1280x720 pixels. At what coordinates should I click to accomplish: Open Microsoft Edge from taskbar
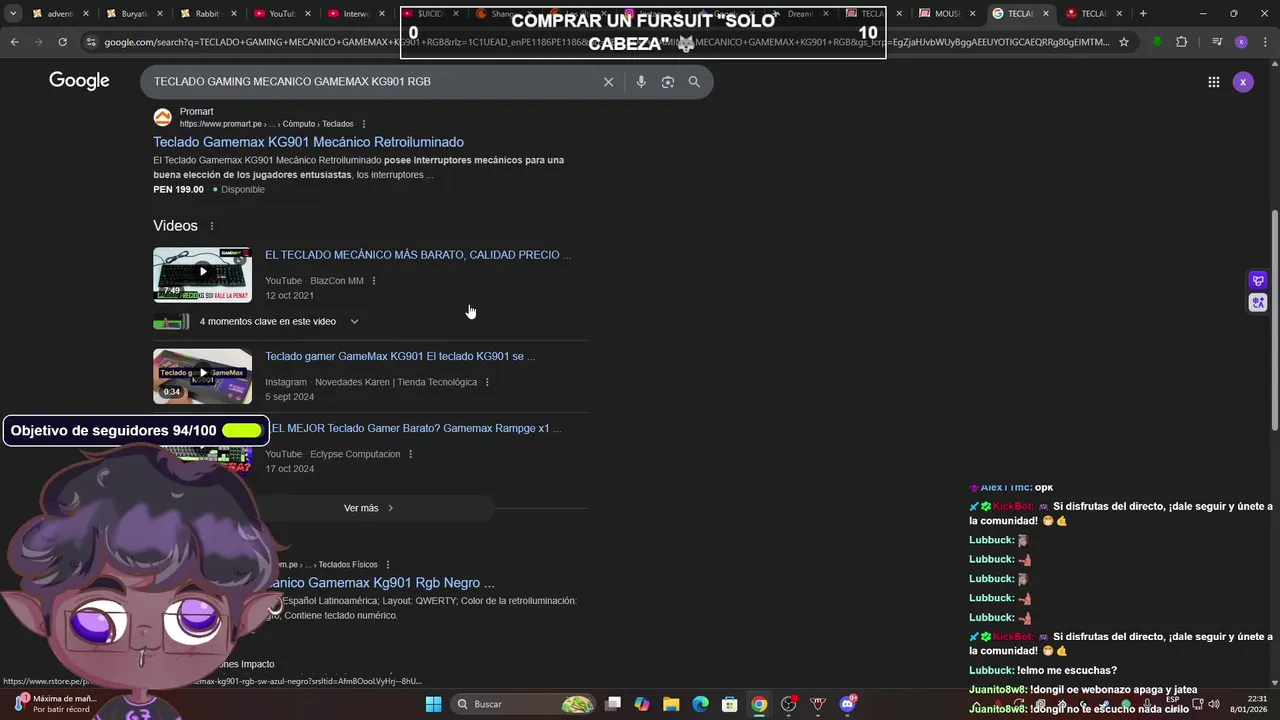pyautogui.click(x=700, y=704)
